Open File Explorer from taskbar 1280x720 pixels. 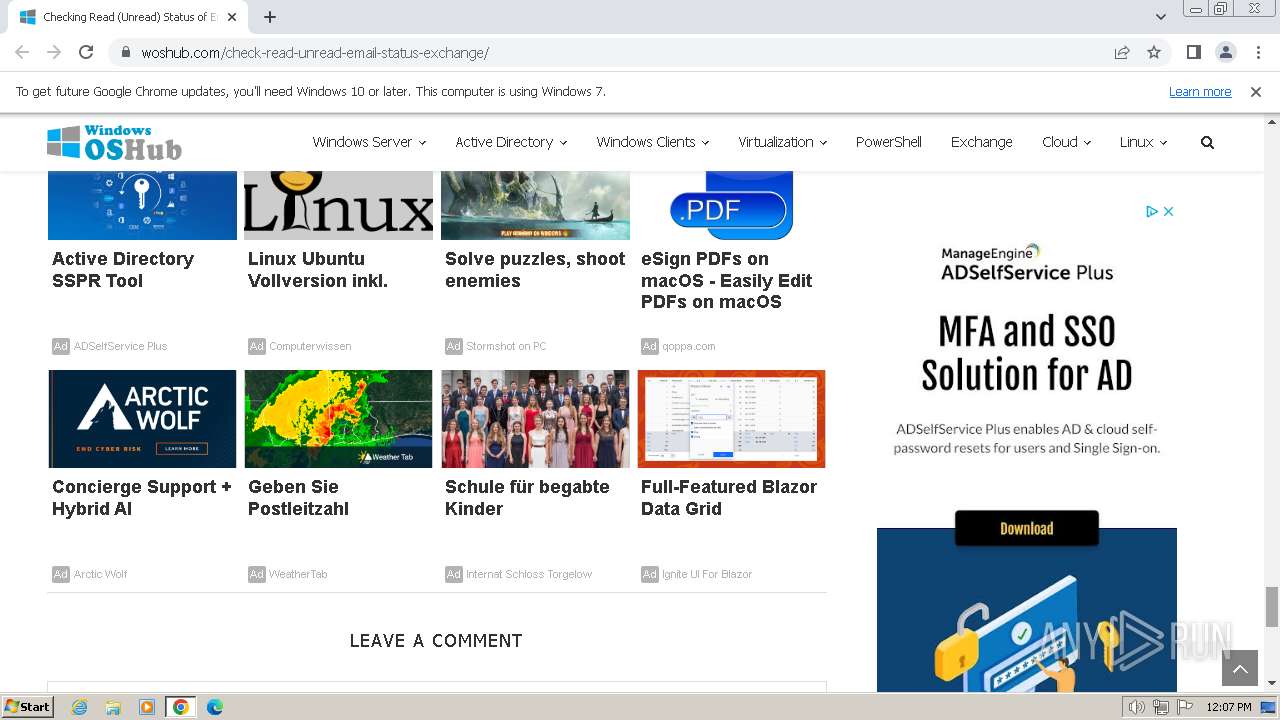tap(113, 707)
